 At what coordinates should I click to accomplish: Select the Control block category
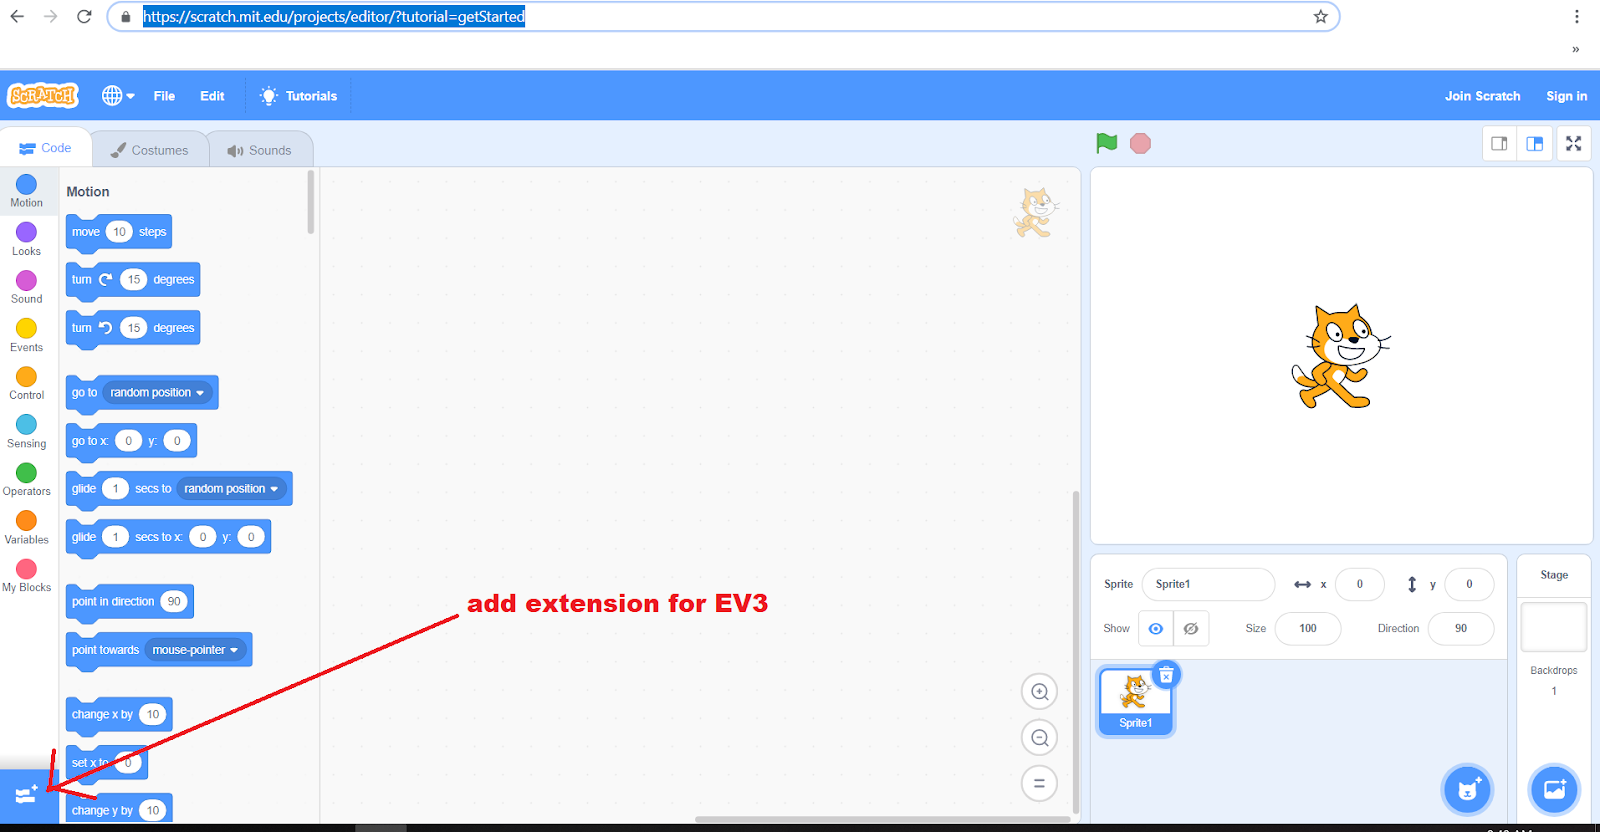[x=27, y=383]
